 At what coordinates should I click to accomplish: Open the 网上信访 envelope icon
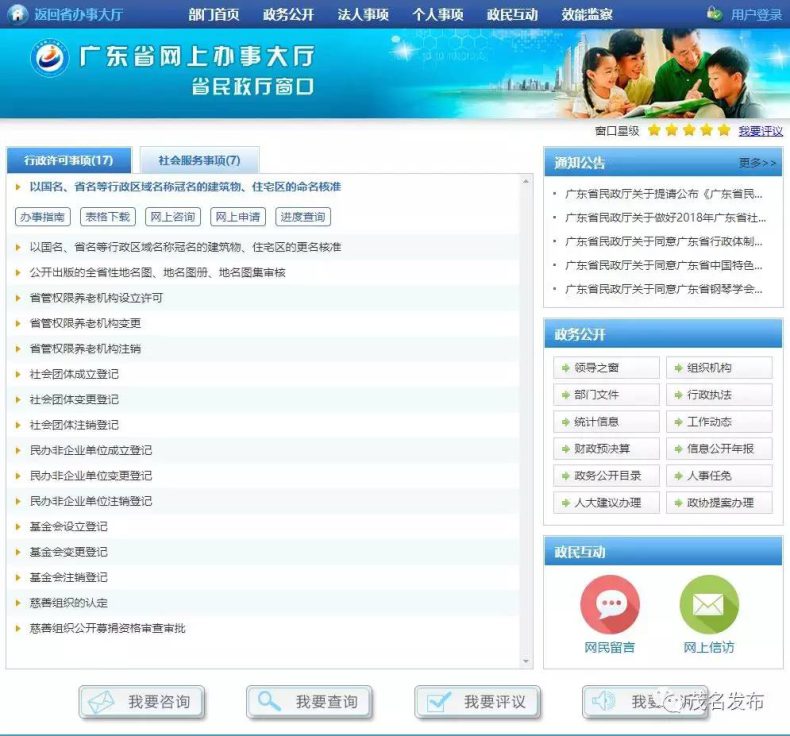click(709, 605)
